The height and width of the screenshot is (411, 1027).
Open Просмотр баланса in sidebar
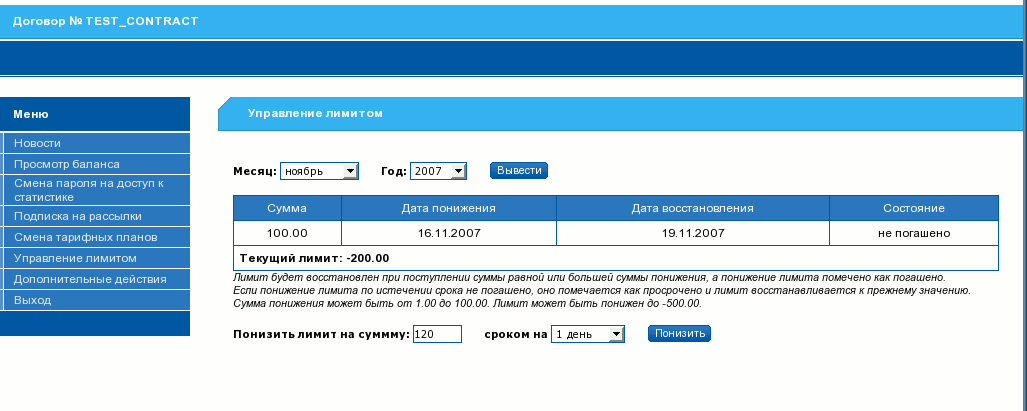(67, 164)
